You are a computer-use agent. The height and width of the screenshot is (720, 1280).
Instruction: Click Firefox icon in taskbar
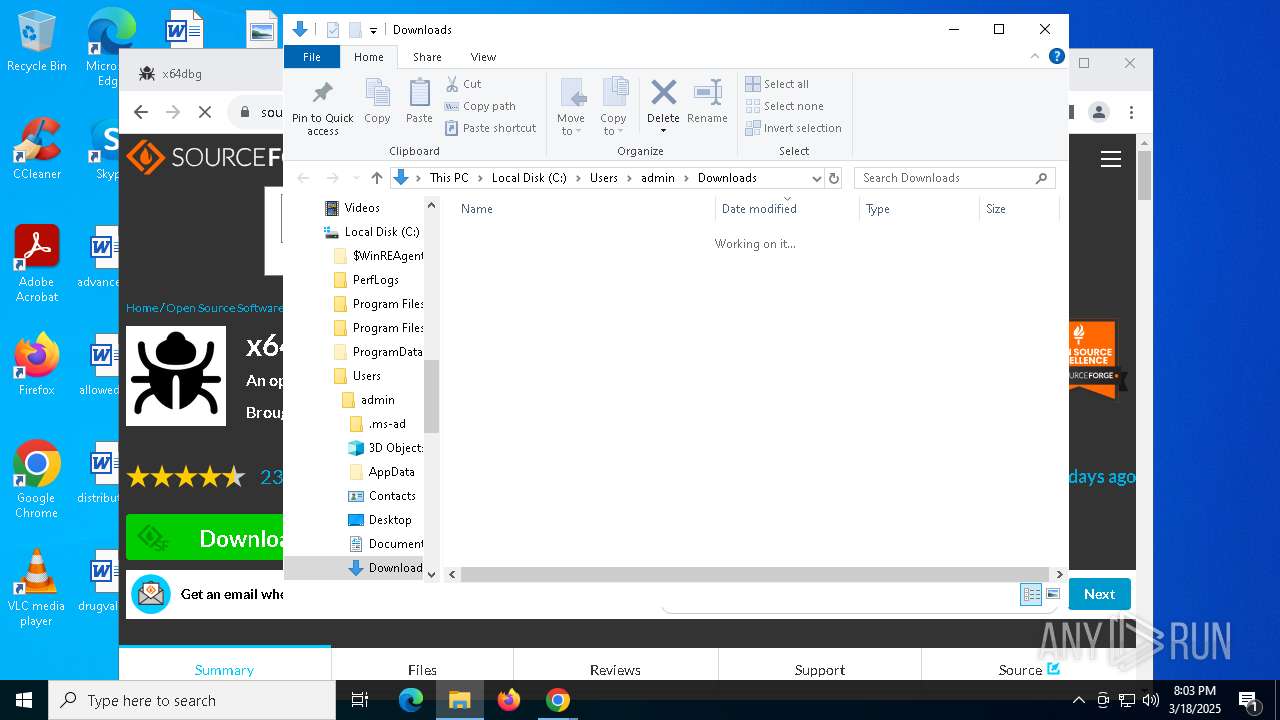point(509,700)
